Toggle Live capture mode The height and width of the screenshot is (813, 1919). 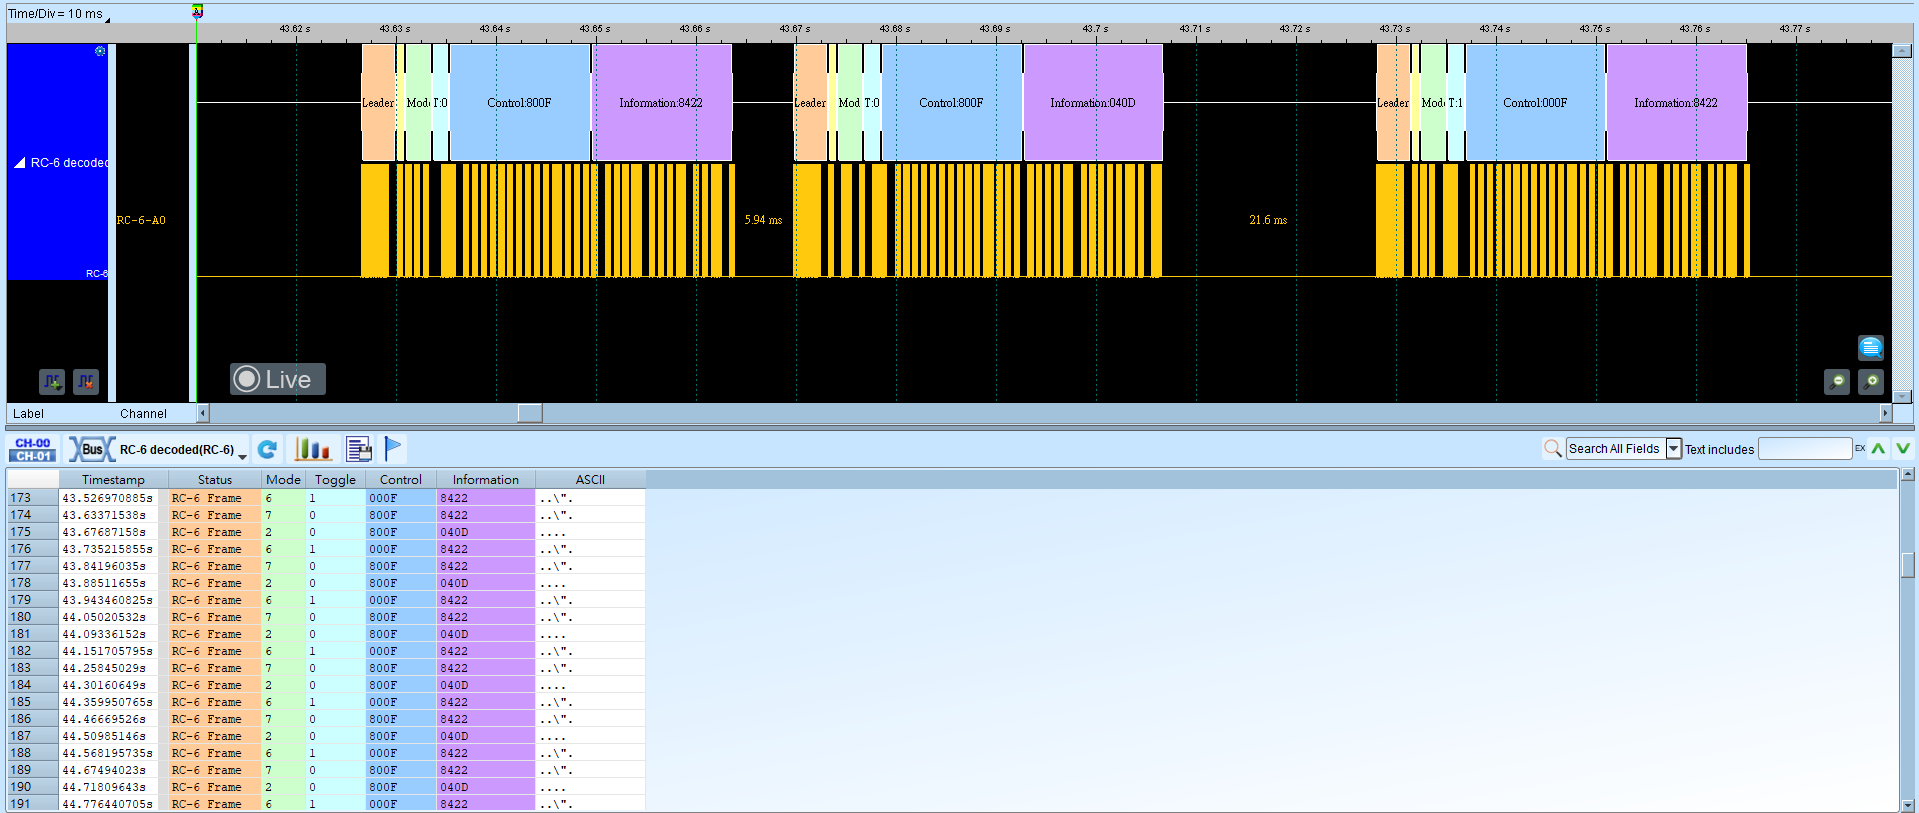click(278, 379)
